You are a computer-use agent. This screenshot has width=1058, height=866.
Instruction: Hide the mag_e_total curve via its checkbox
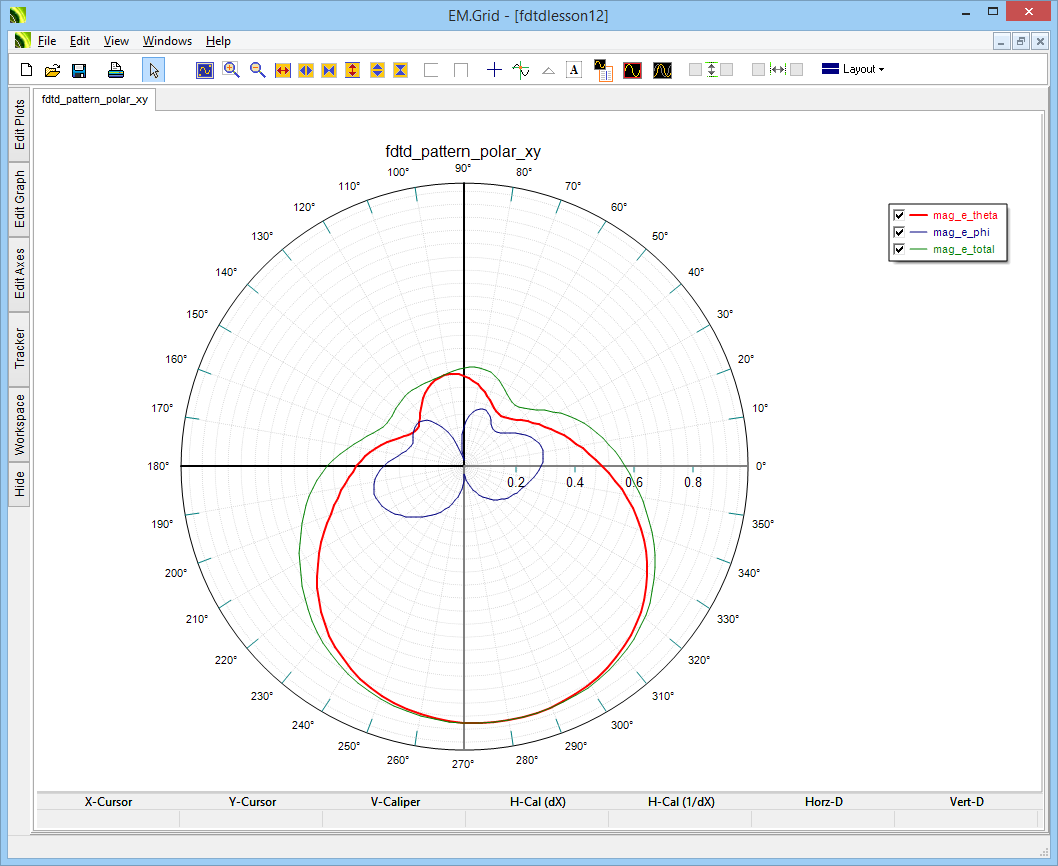[x=899, y=249]
